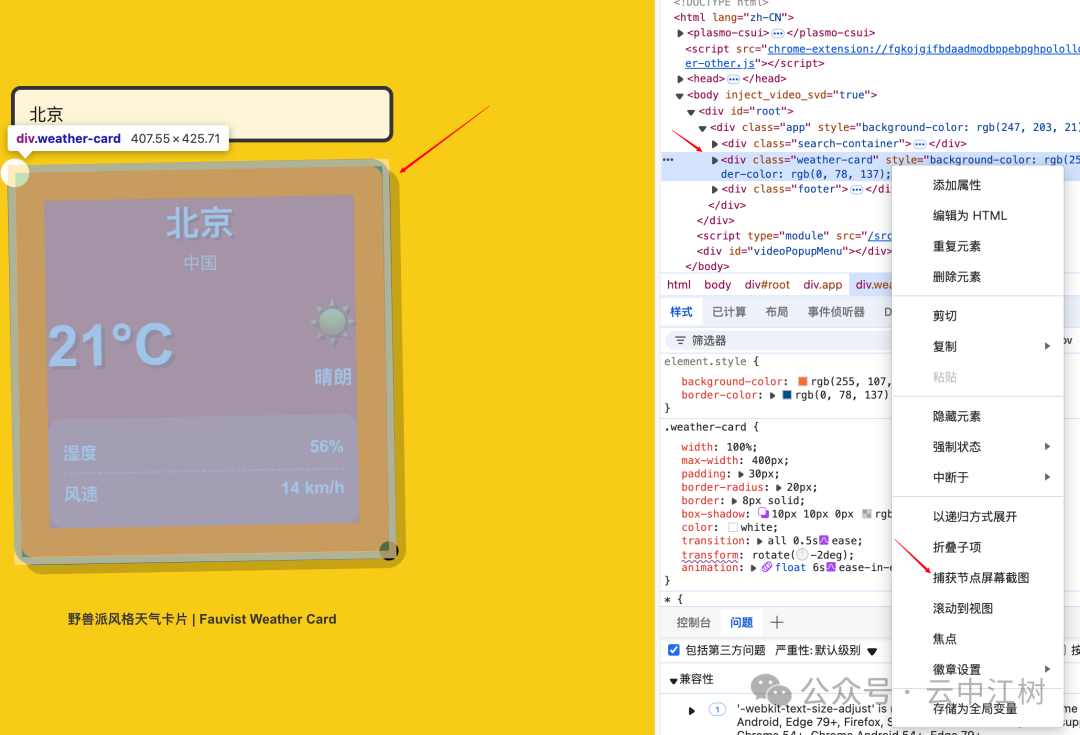Switch to the 布局 tab

tap(776, 312)
